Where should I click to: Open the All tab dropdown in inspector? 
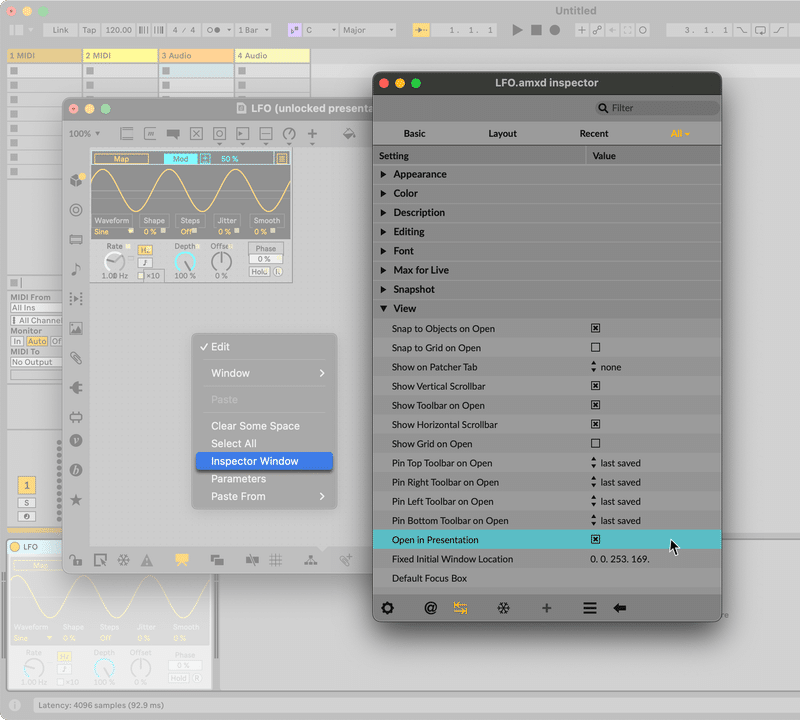coord(680,134)
